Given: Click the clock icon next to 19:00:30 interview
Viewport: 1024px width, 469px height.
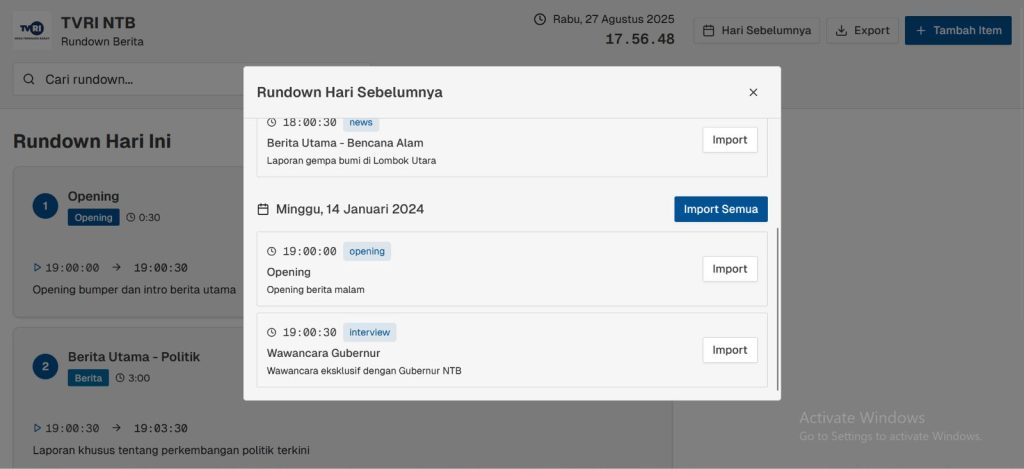Looking at the screenshot, I should (272, 332).
